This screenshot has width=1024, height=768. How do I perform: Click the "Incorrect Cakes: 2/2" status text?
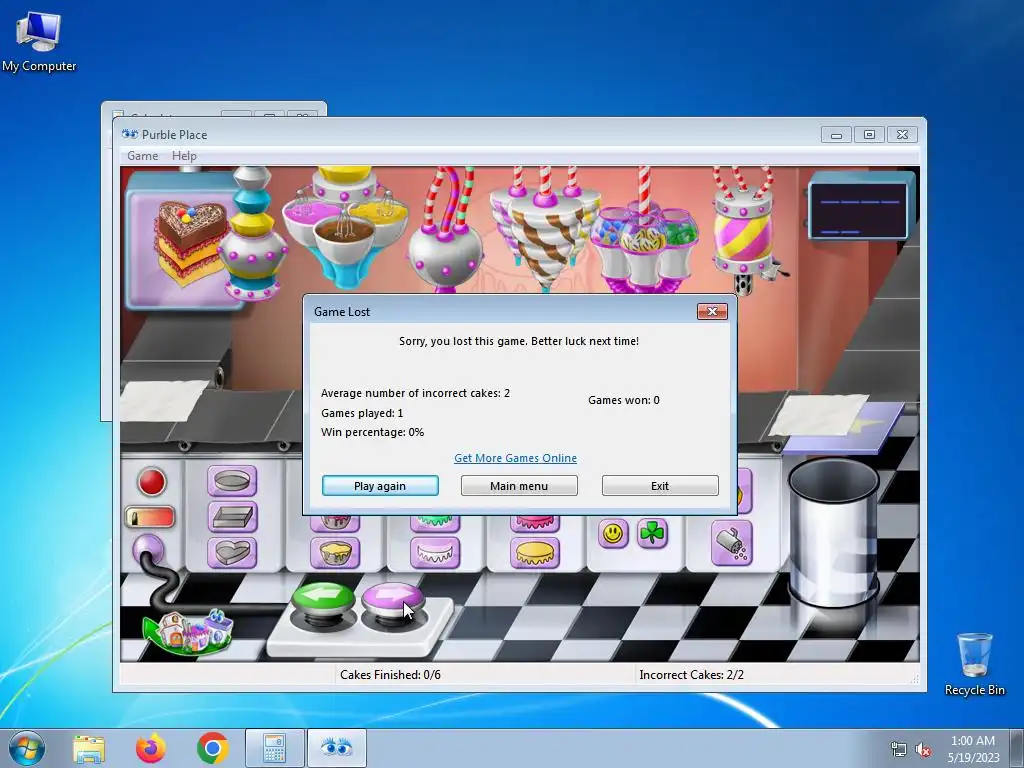pos(692,675)
